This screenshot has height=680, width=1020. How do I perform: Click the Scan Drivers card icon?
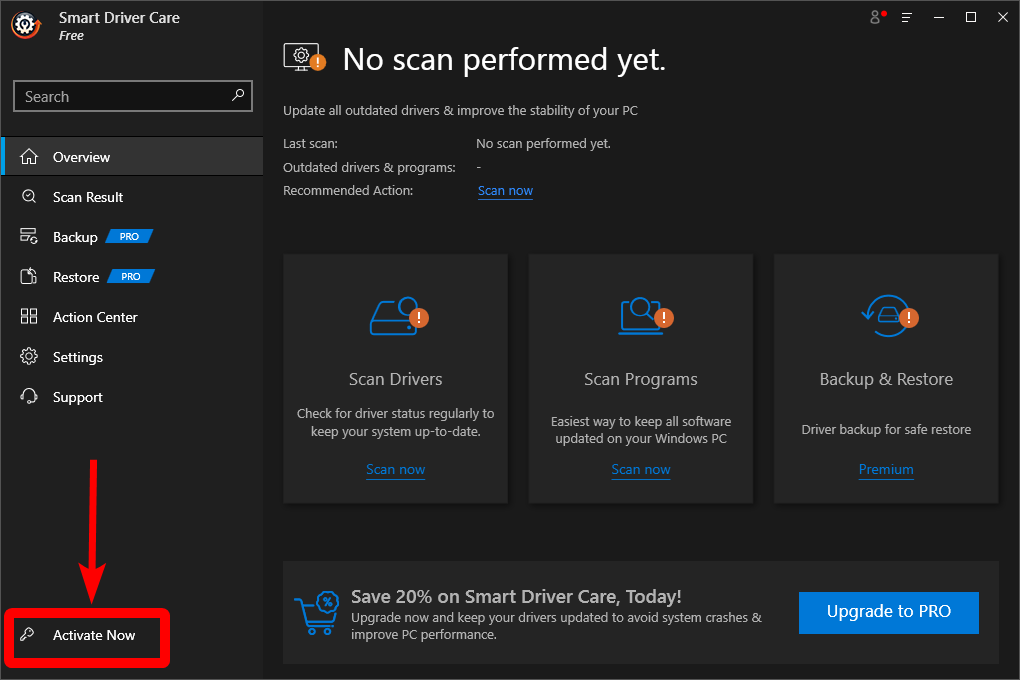coord(399,316)
